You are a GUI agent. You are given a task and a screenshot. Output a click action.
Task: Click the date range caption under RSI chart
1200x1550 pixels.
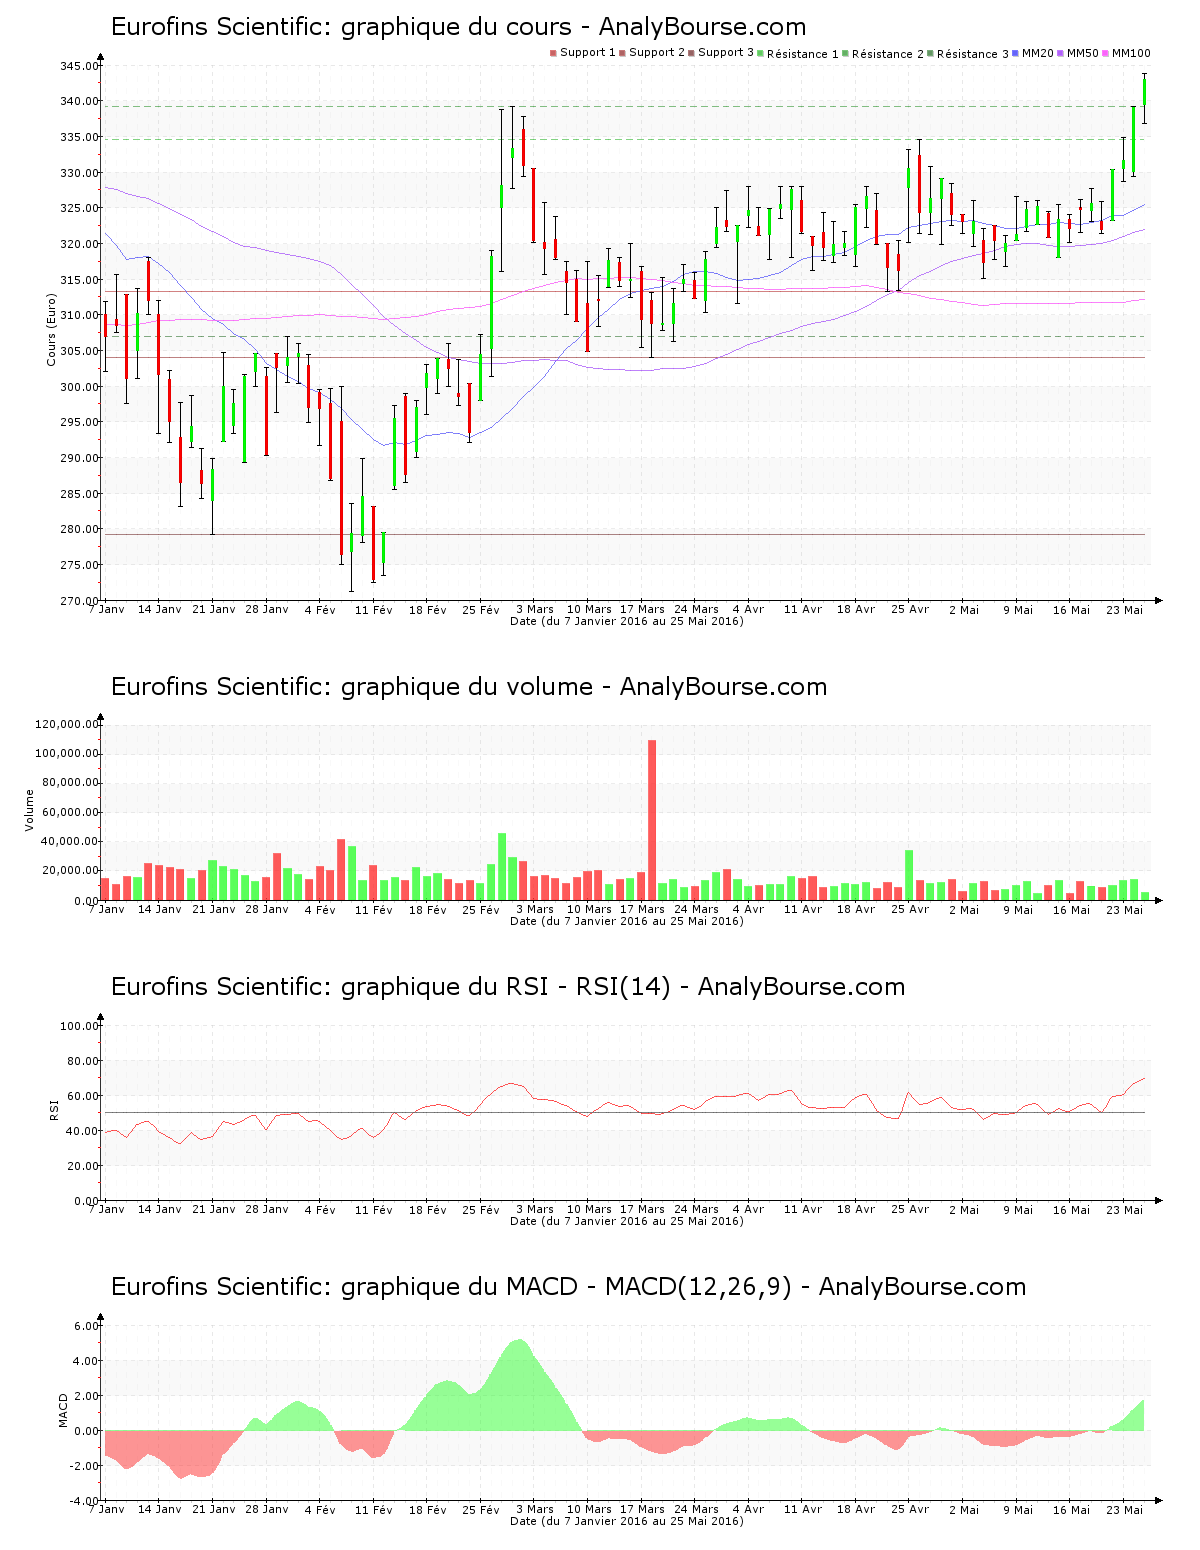pyautogui.click(x=627, y=1221)
